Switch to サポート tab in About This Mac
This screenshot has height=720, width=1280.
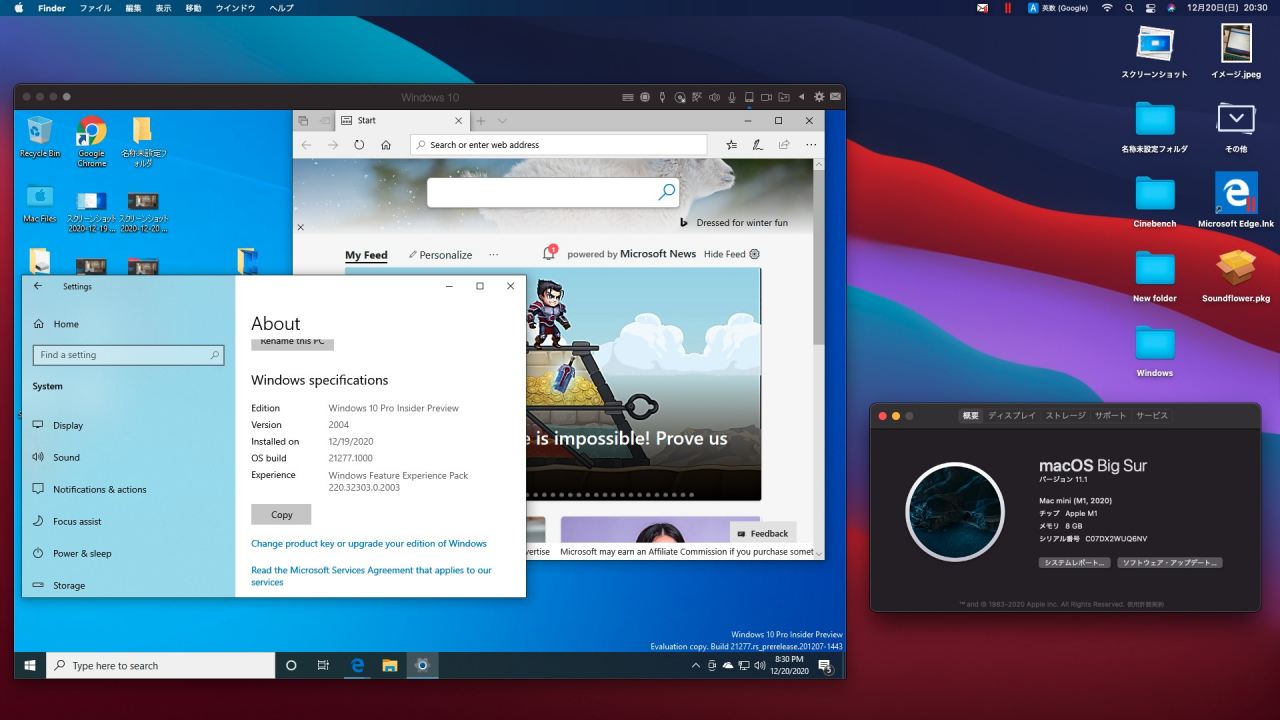[x=1110, y=415]
